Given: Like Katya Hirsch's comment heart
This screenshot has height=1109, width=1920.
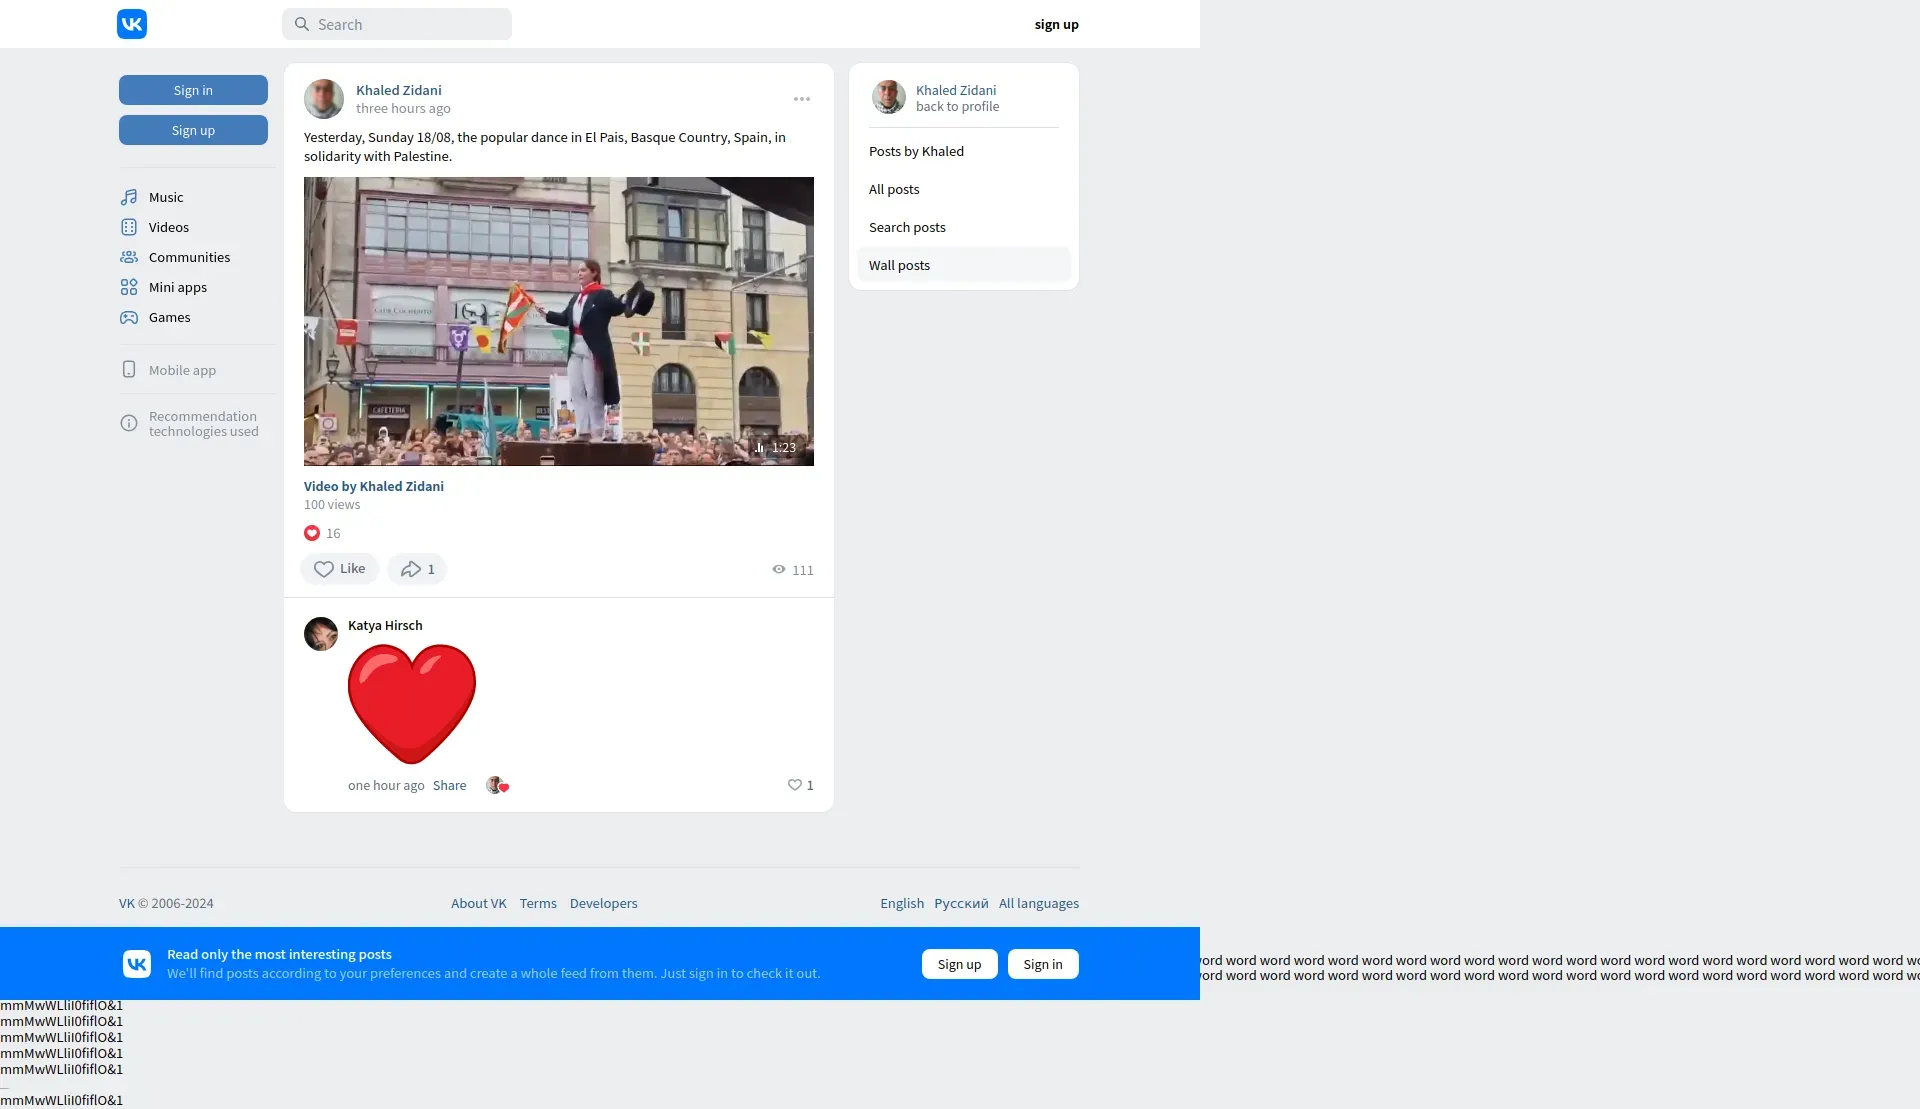Looking at the screenshot, I should point(795,785).
